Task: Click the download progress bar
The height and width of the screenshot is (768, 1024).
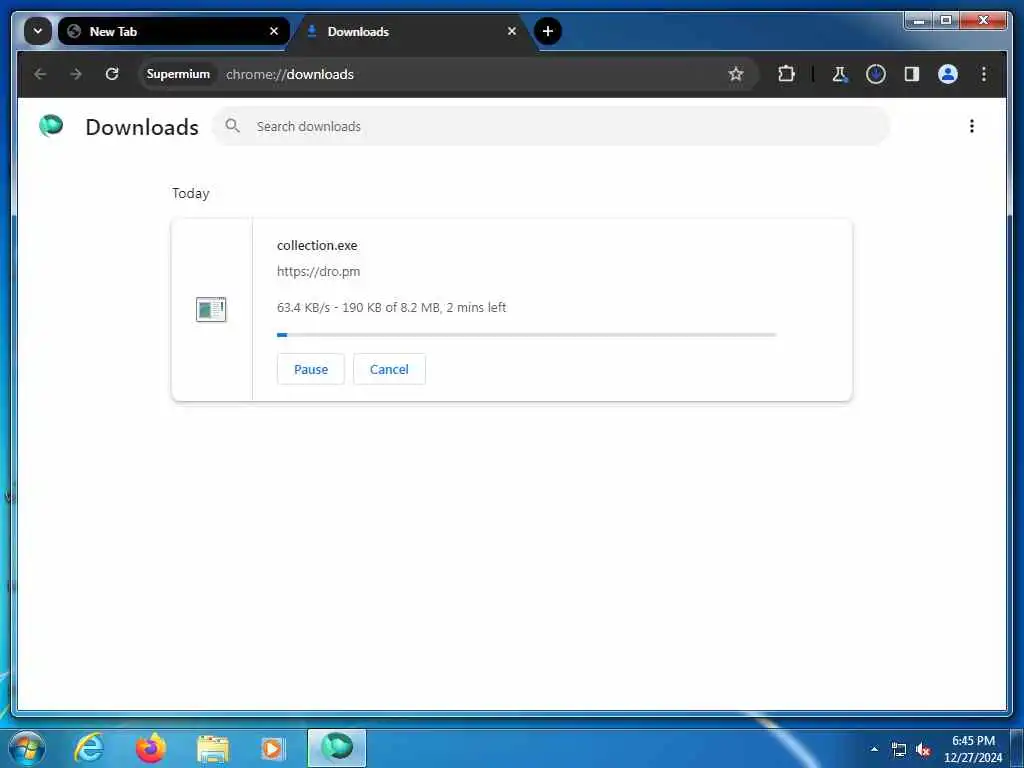Action: click(526, 335)
